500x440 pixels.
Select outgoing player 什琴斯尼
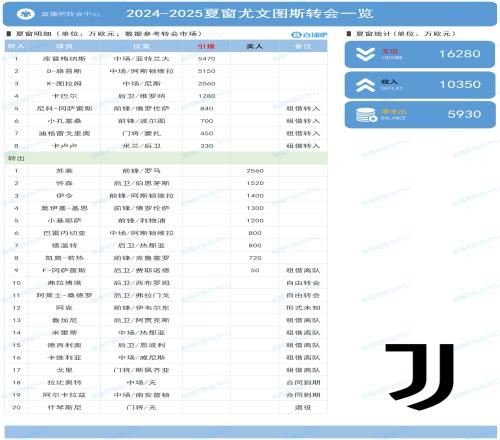click(x=64, y=407)
